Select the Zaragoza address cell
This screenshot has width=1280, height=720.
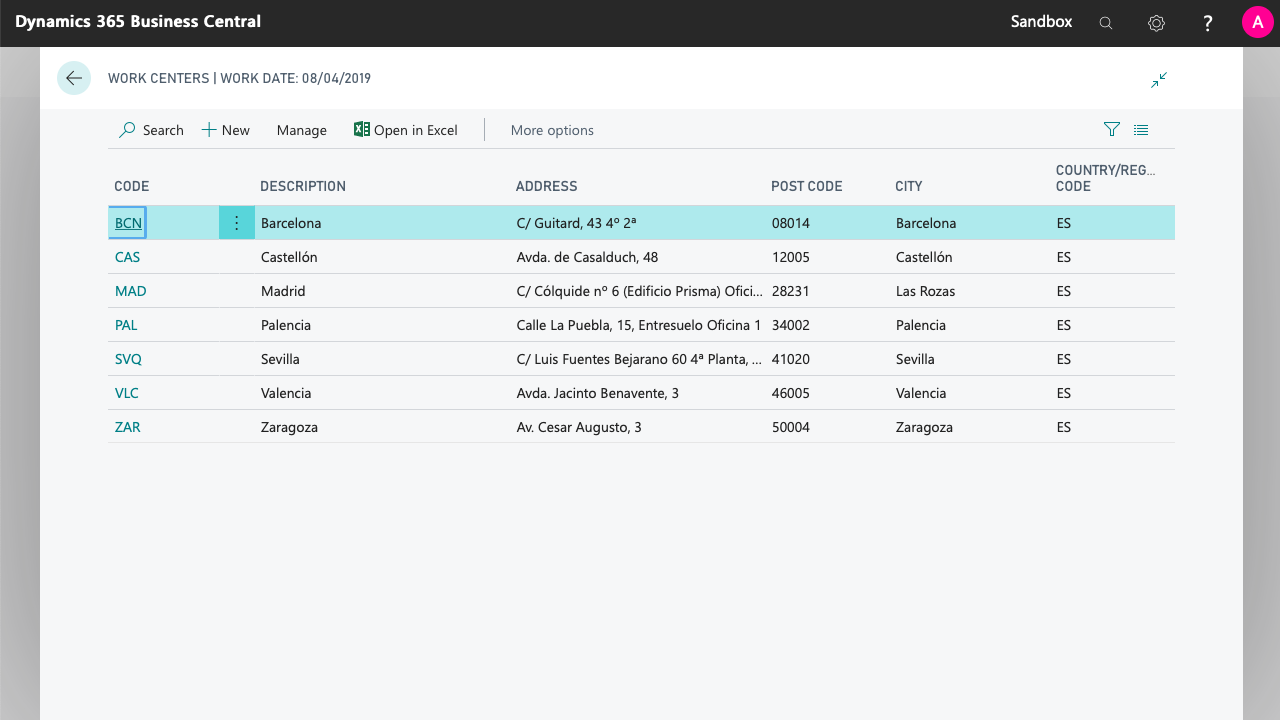click(579, 427)
